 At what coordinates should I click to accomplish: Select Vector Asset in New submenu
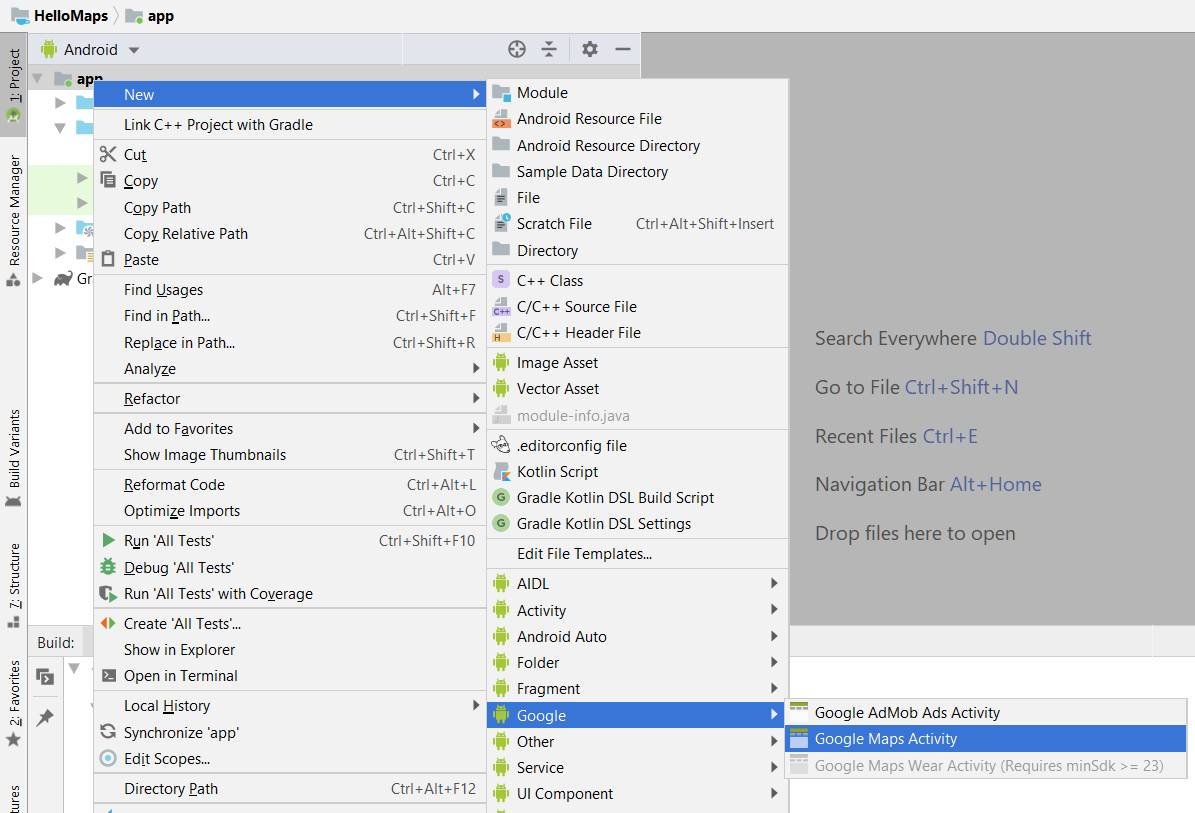[637, 389]
